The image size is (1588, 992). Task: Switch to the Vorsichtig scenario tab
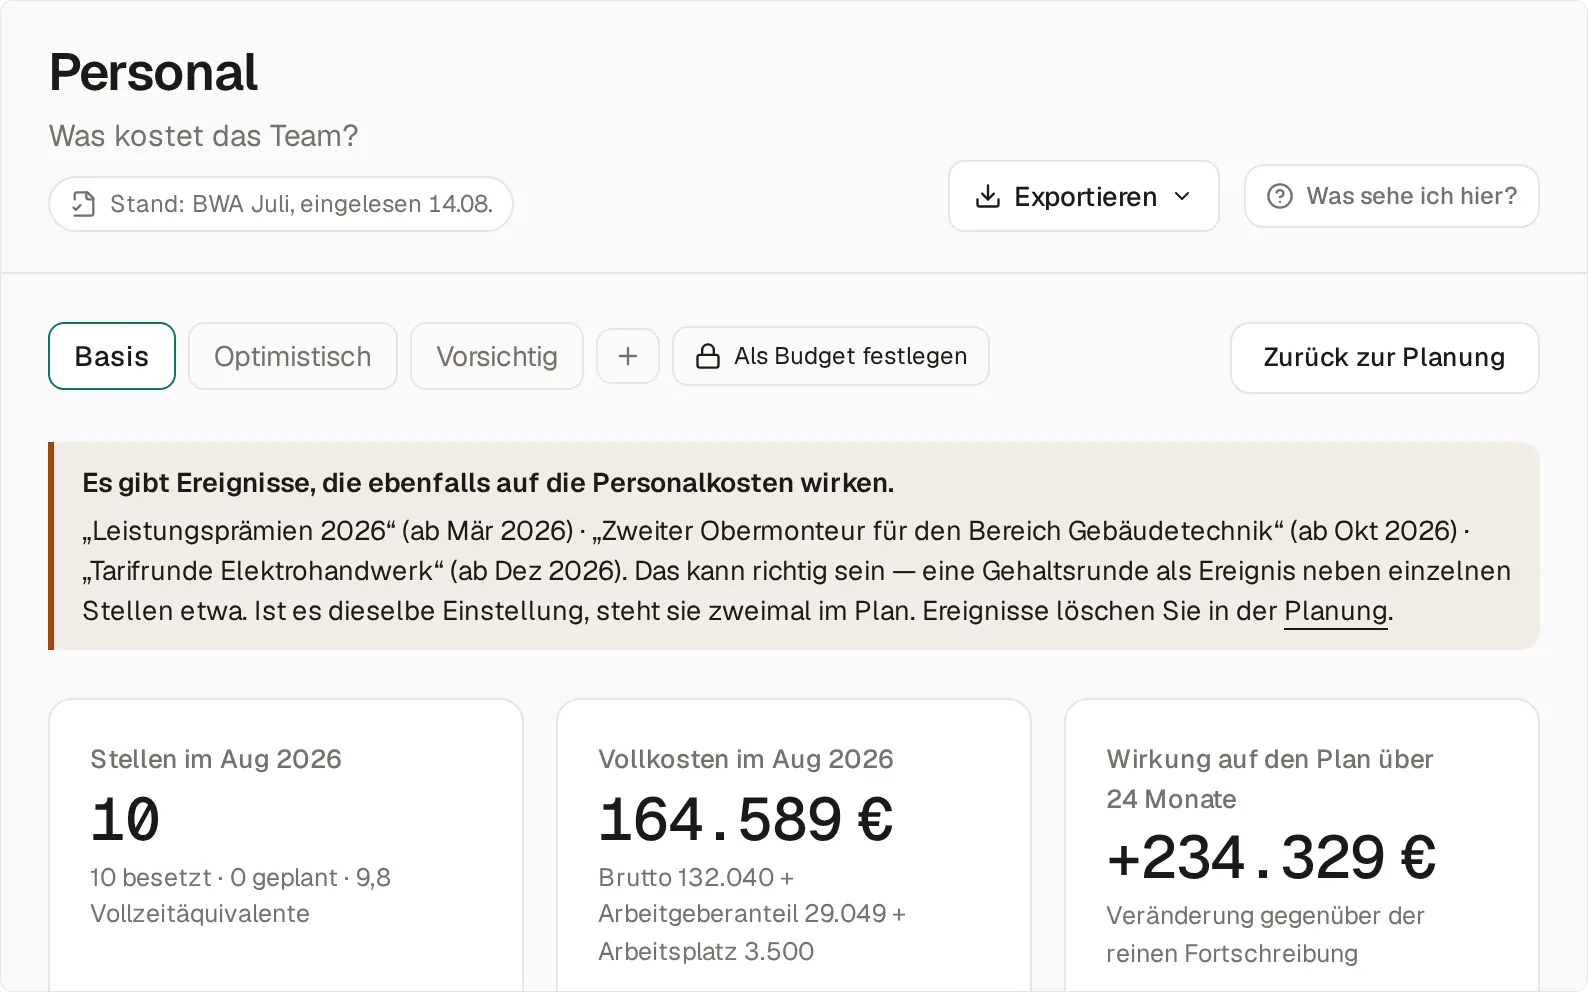click(497, 356)
